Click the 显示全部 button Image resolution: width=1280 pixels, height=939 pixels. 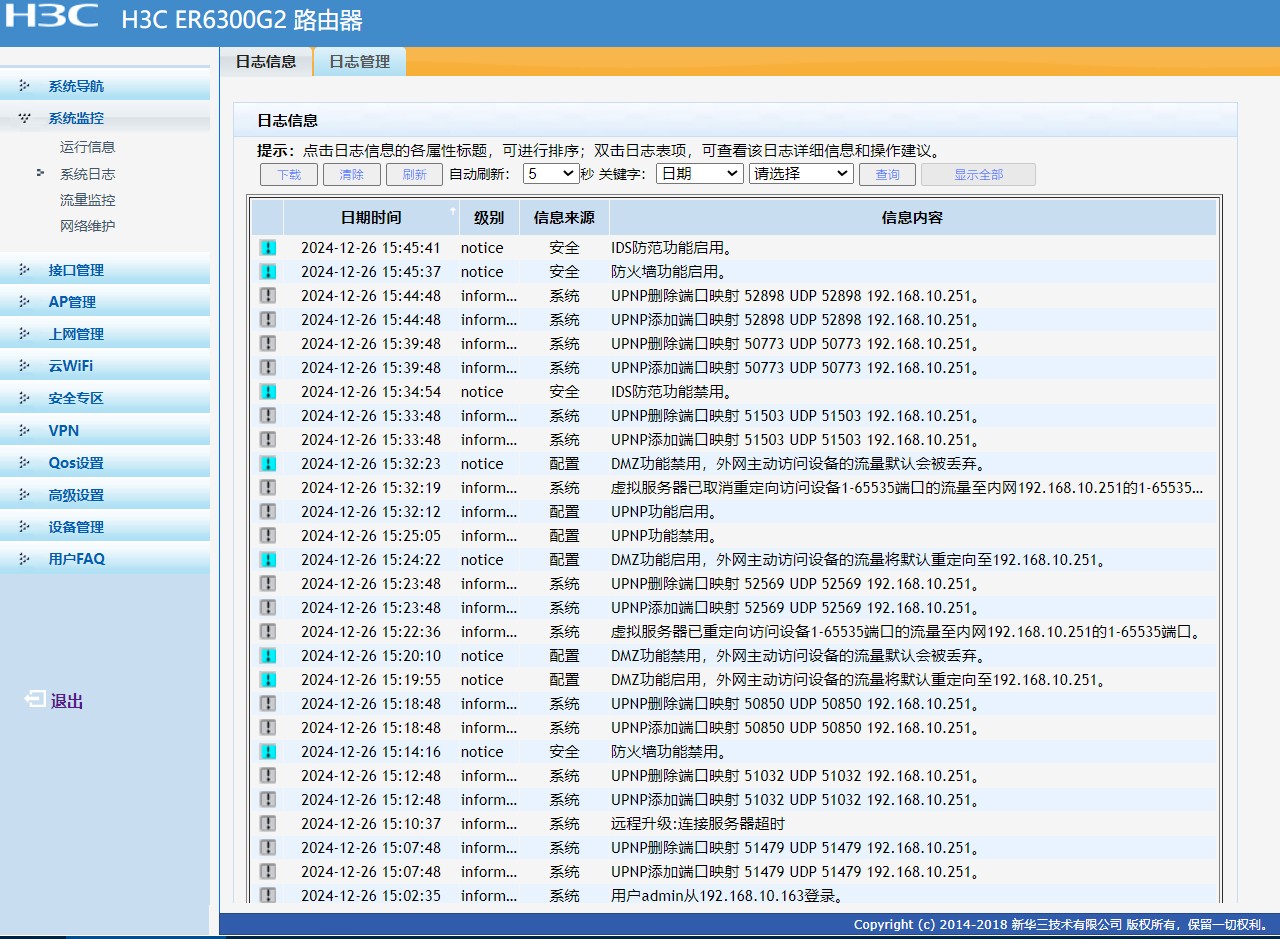(x=978, y=174)
